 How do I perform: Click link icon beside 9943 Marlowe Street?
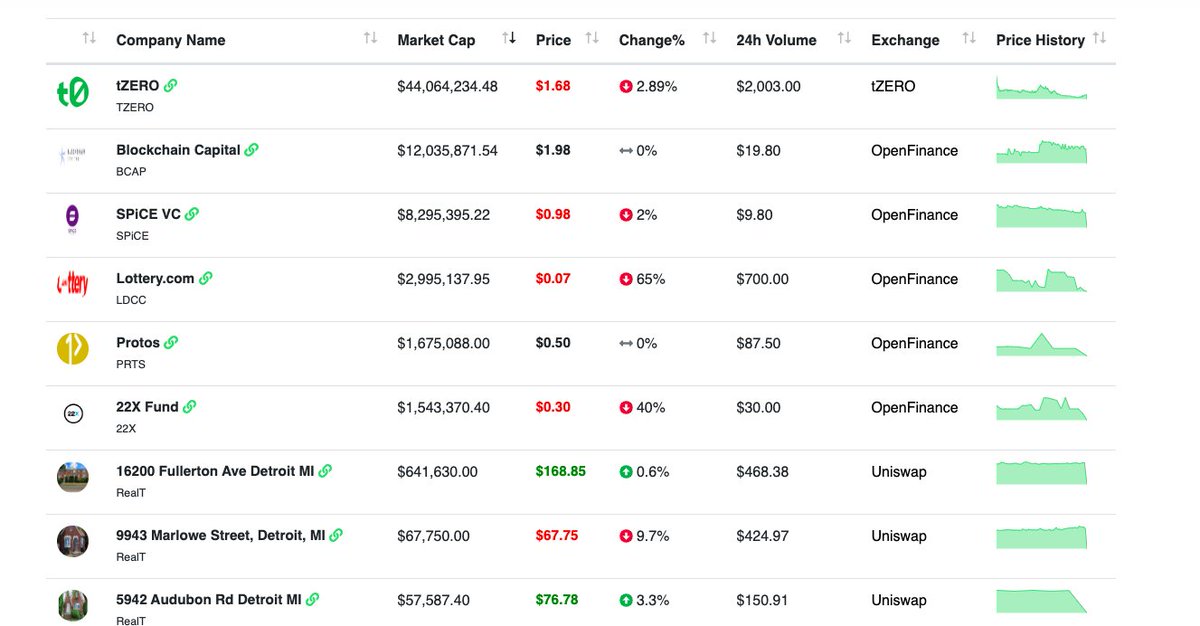click(336, 535)
